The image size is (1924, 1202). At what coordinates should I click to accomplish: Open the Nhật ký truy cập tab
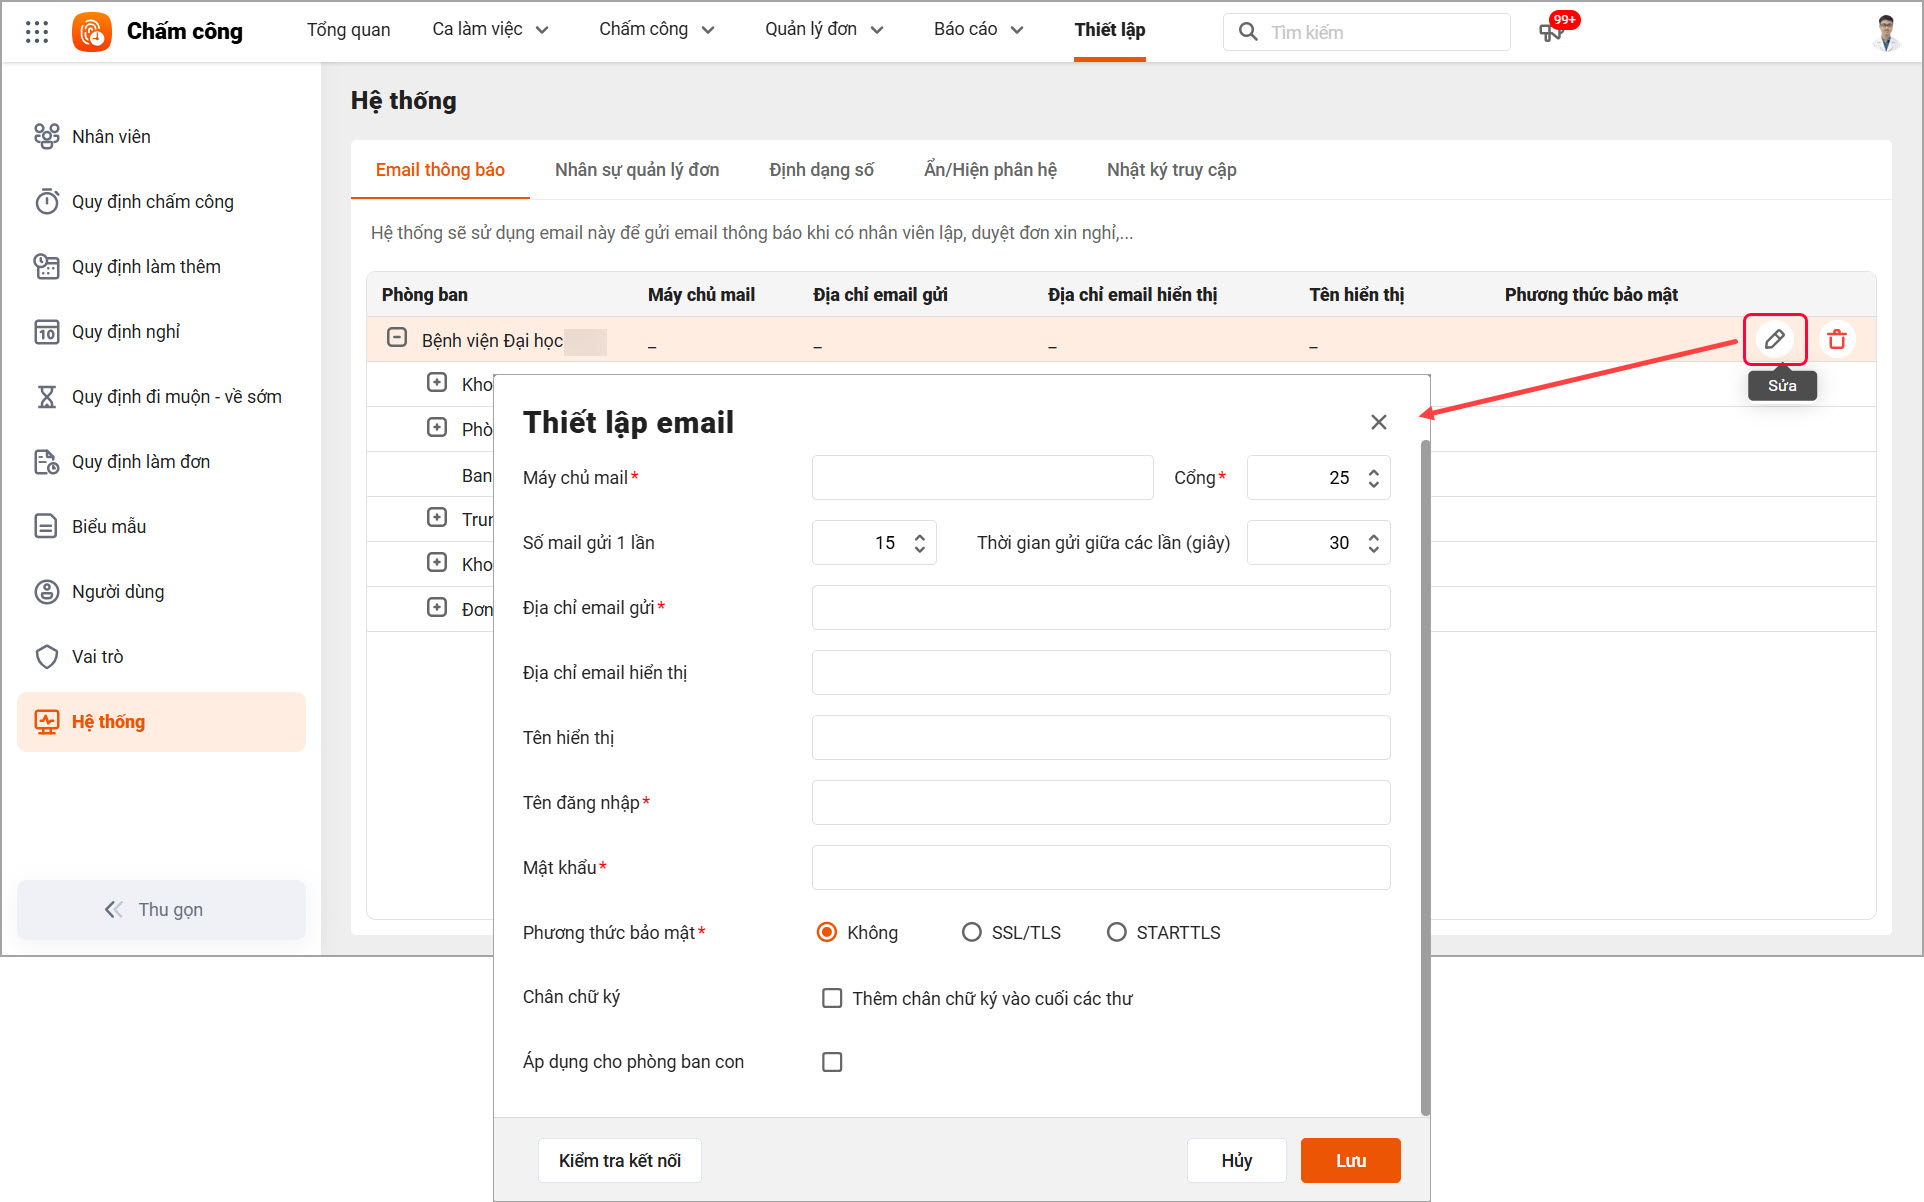pyautogui.click(x=1171, y=170)
